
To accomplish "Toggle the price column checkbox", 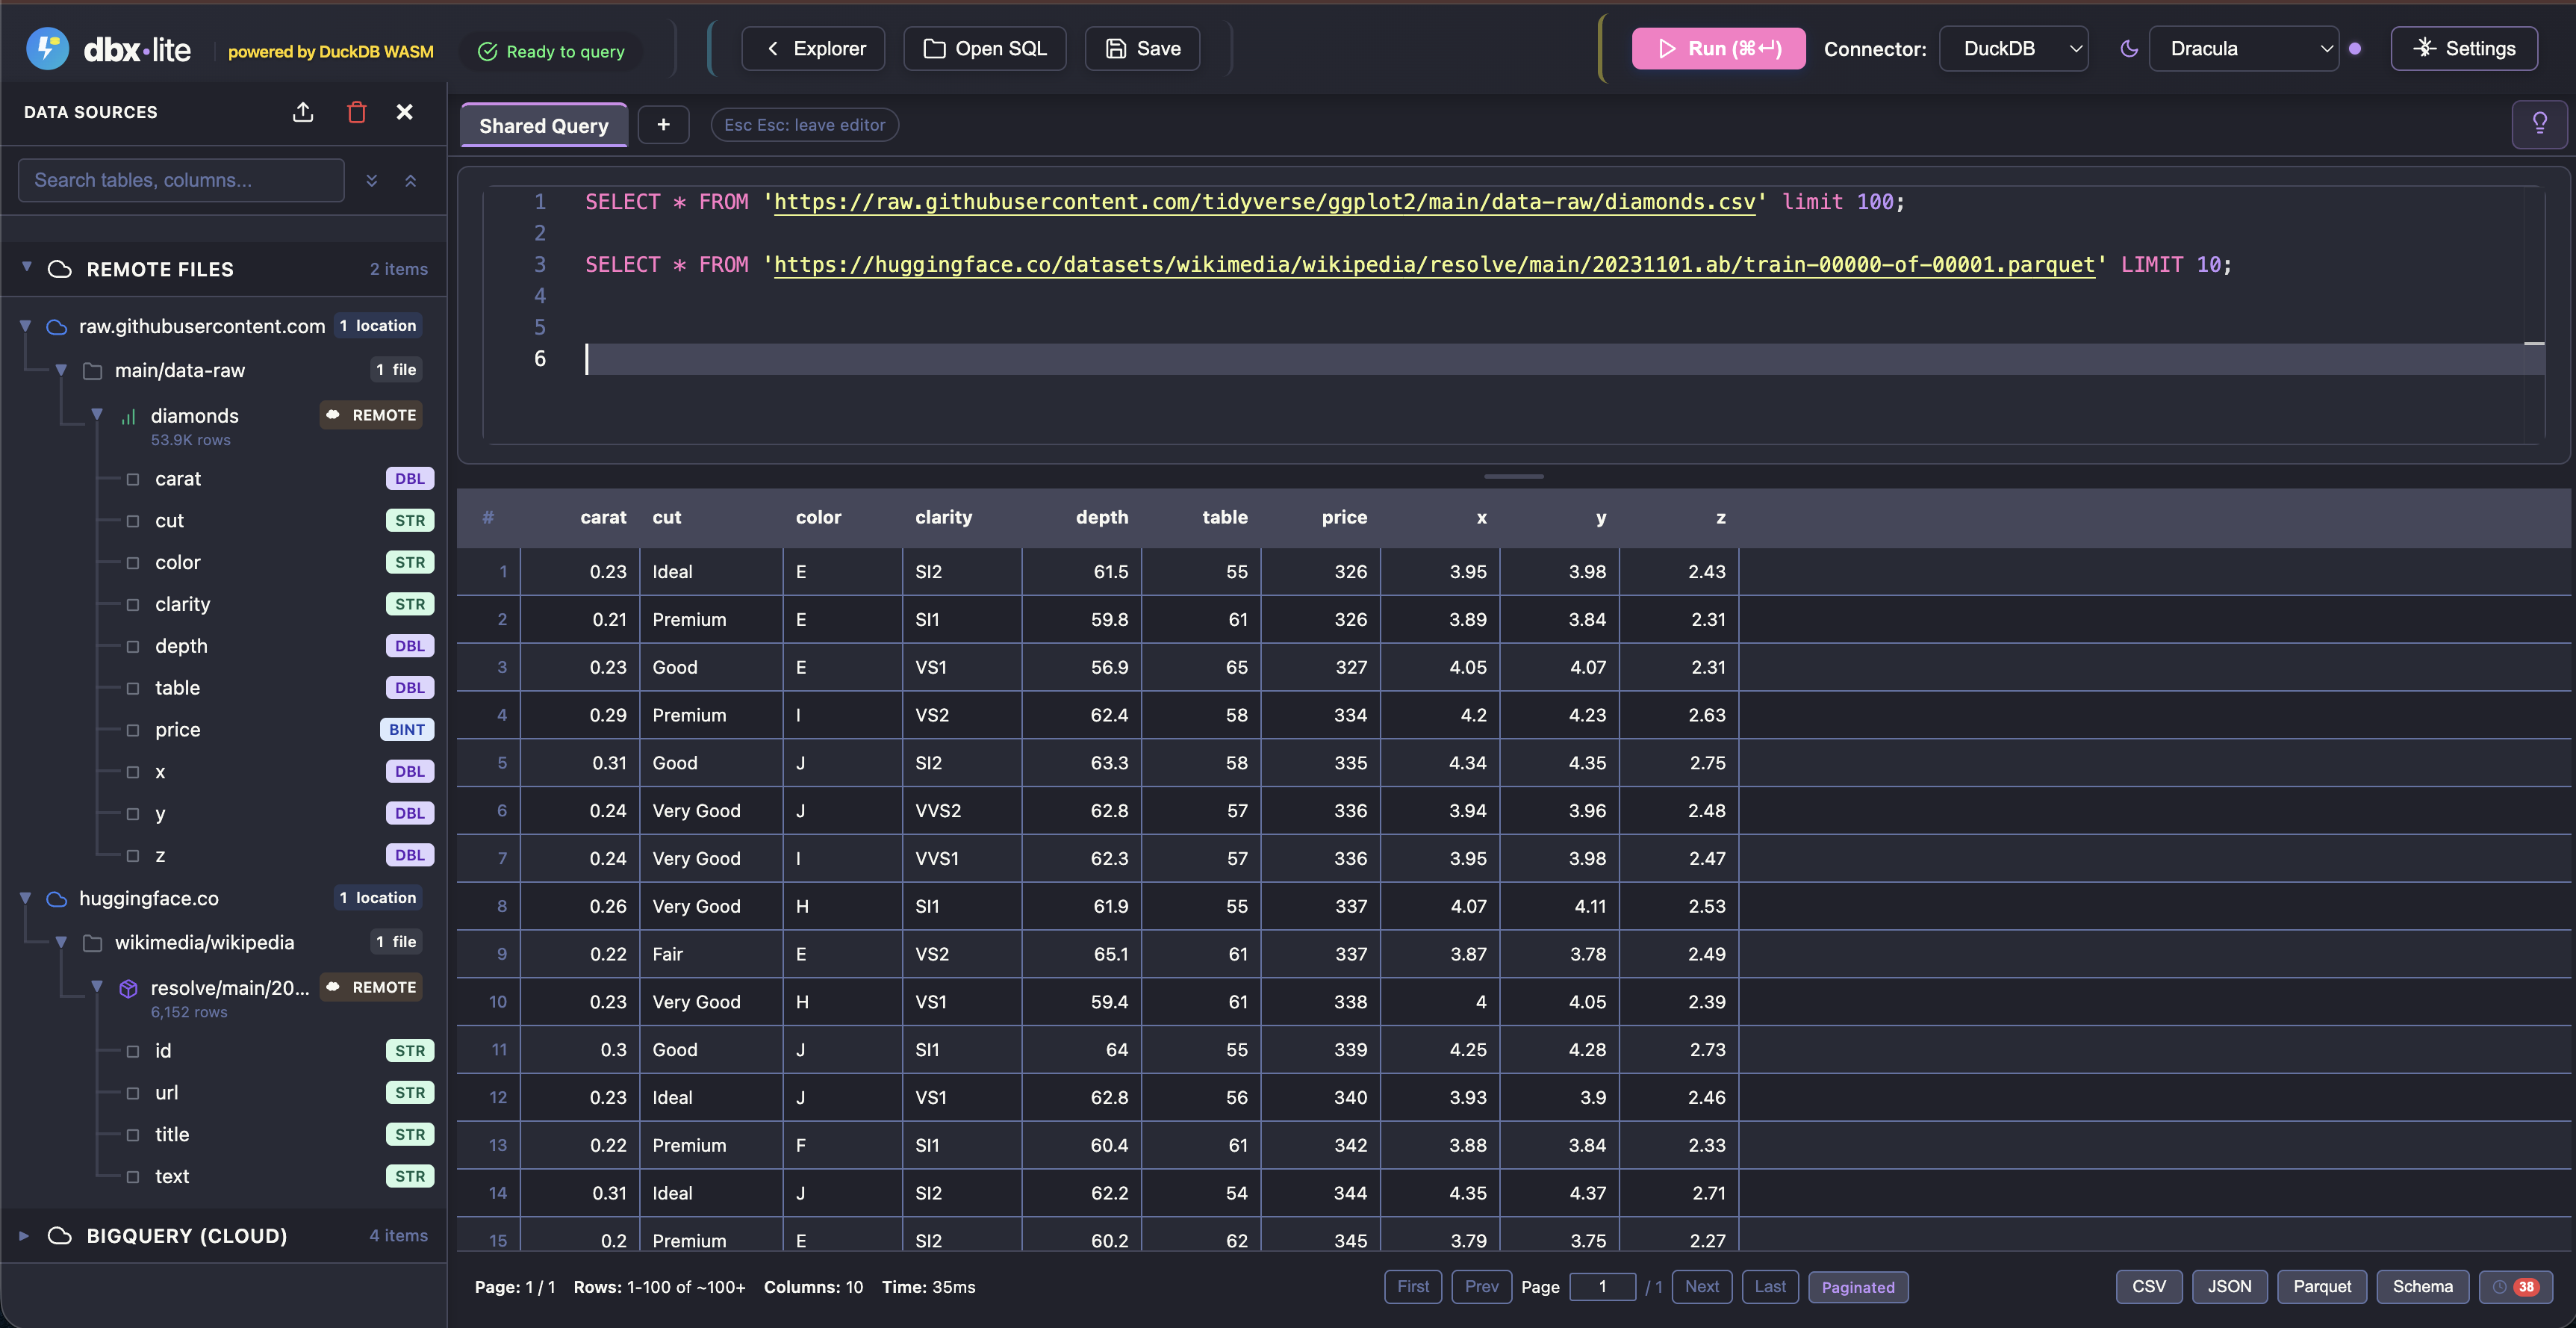I will click(x=132, y=730).
